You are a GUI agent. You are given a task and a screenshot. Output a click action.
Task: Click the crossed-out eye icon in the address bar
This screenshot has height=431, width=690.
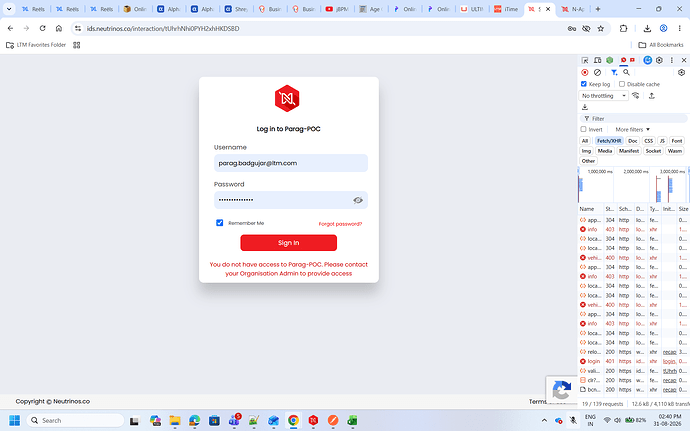(x=586, y=29)
